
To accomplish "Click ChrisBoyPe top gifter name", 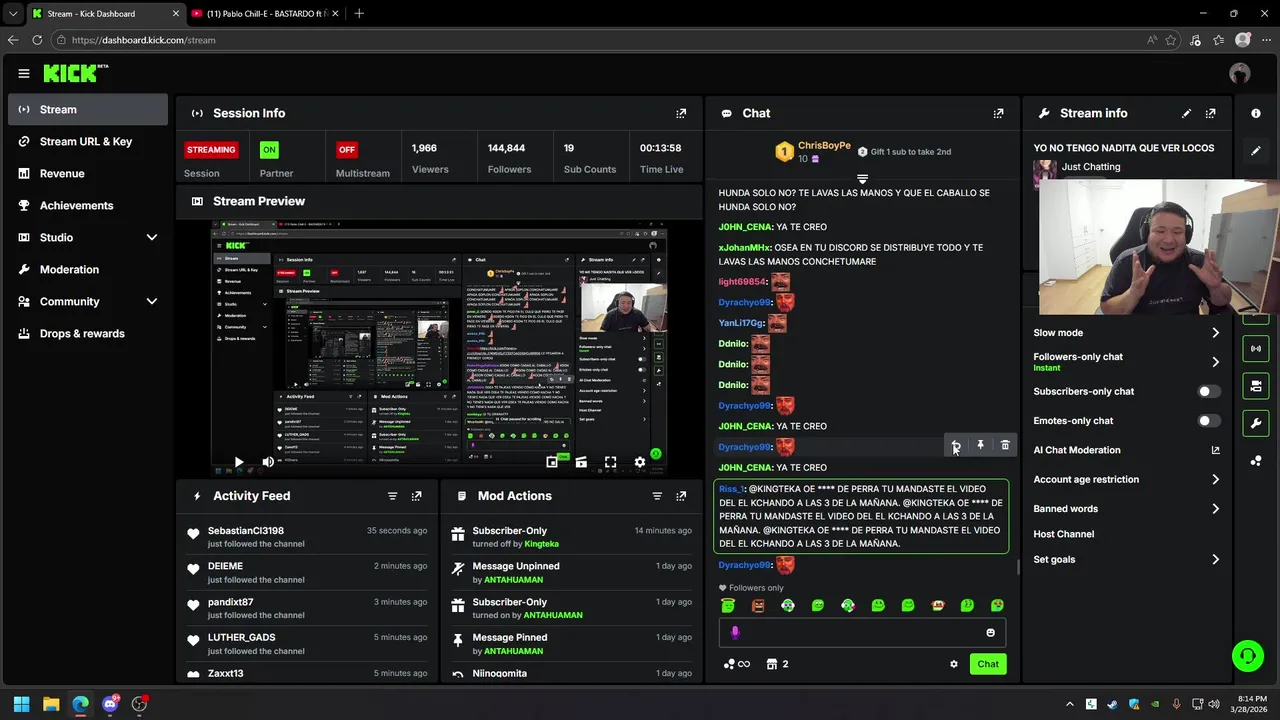I will pyautogui.click(x=824, y=146).
